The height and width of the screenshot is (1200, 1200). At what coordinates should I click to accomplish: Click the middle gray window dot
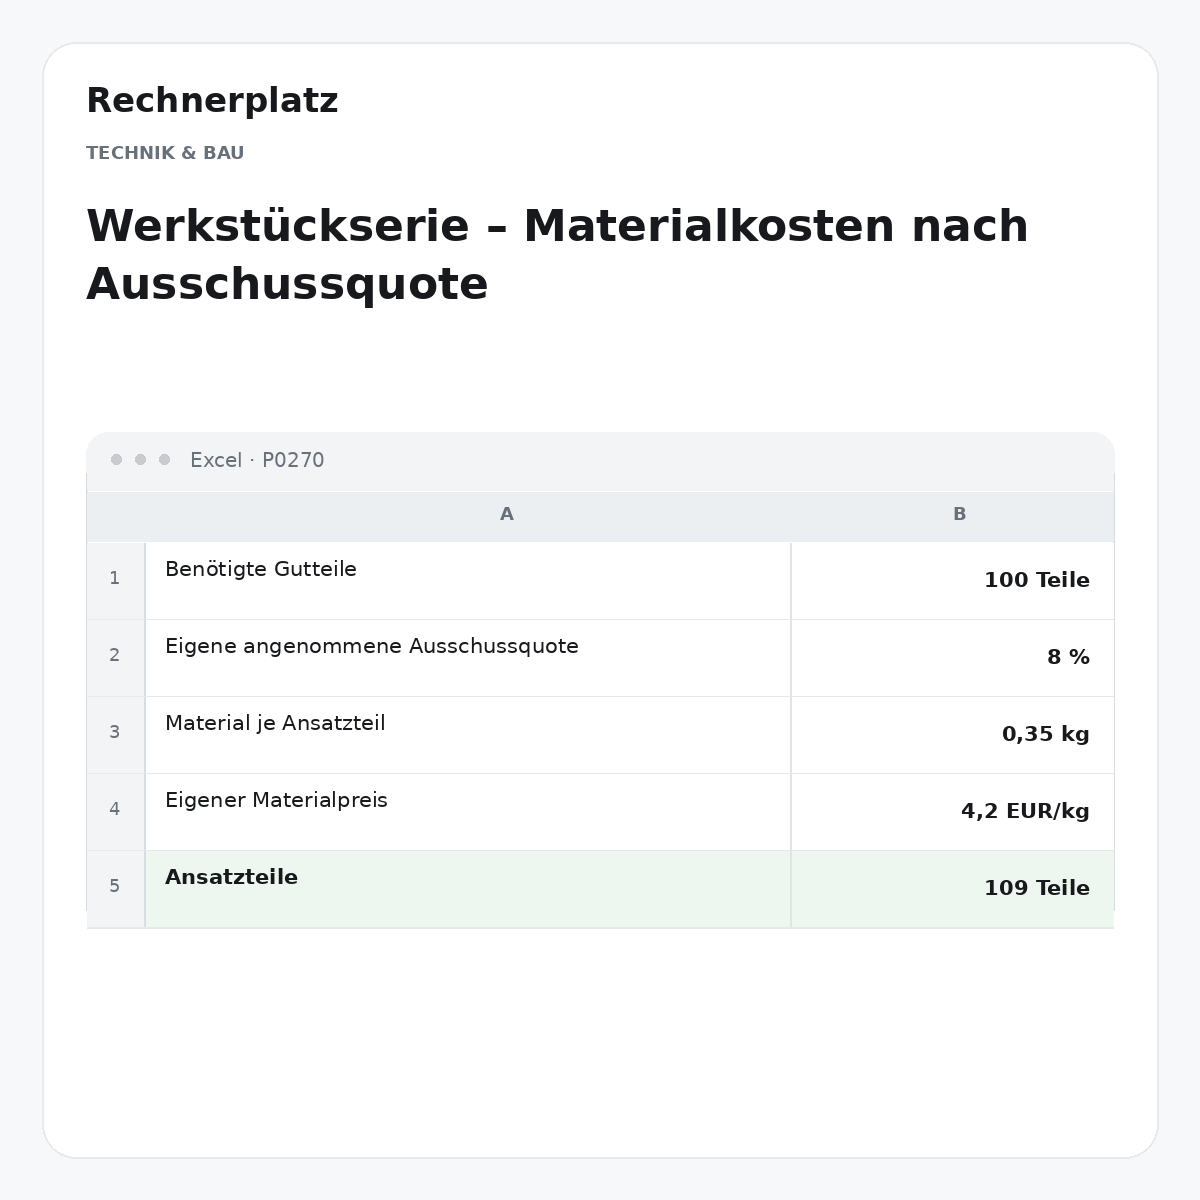click(x=140, y=460)
